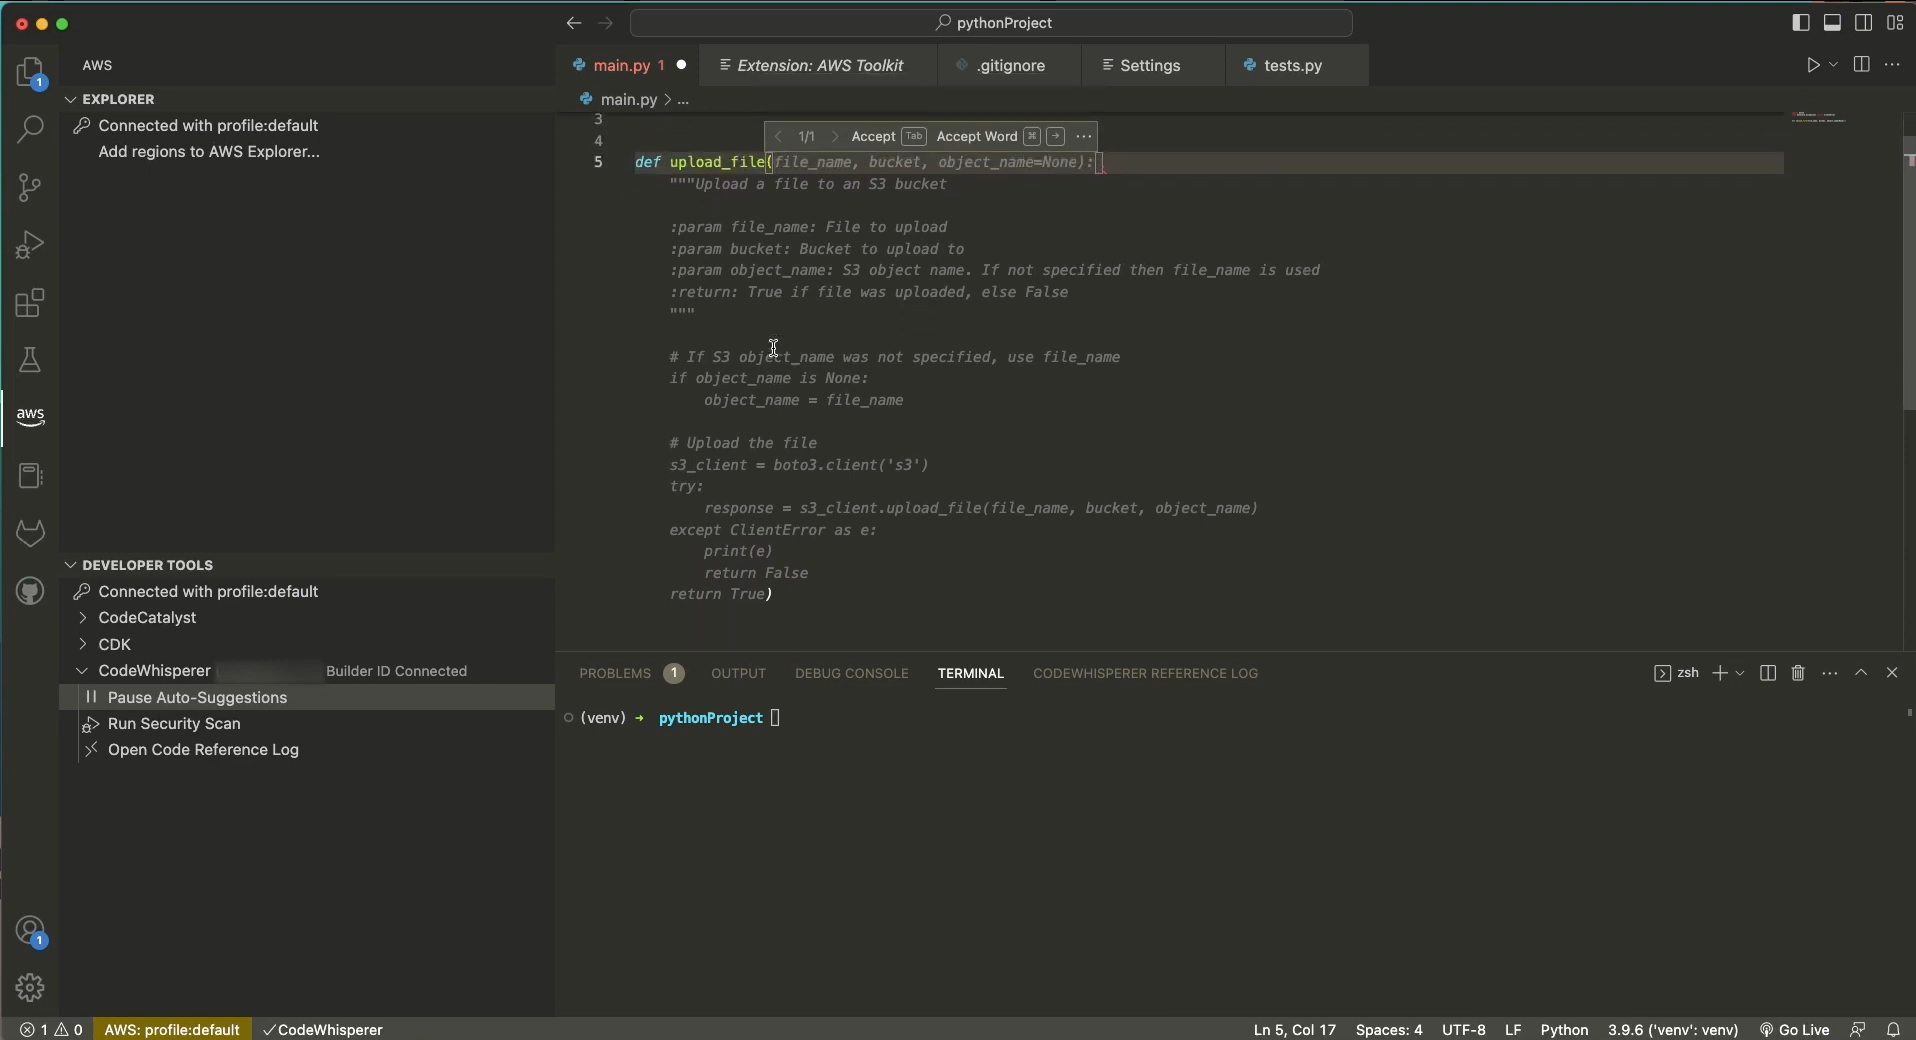This screenshot has width=1916, height=1040.
Task: Open the Customize Layout icon
Action: point(1897,22)
